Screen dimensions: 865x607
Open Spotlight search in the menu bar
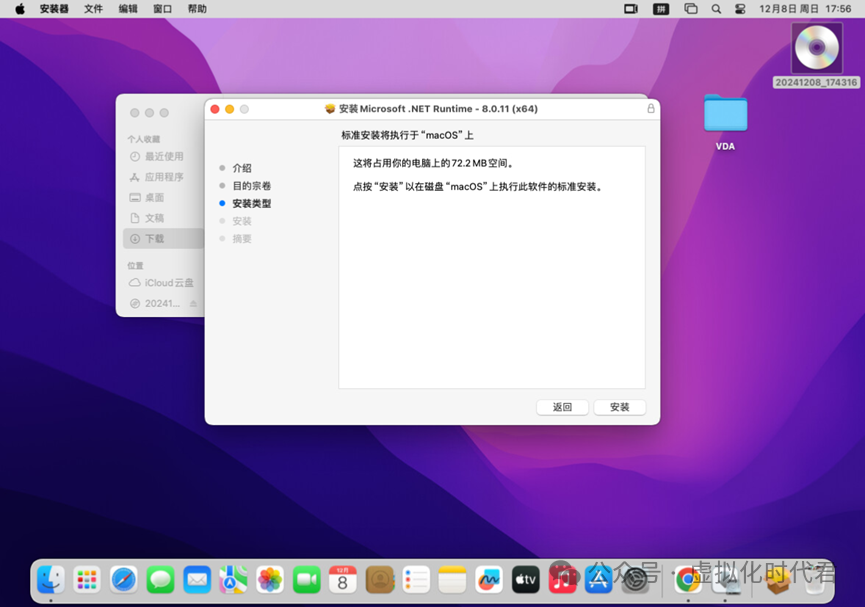coord(716,8)
